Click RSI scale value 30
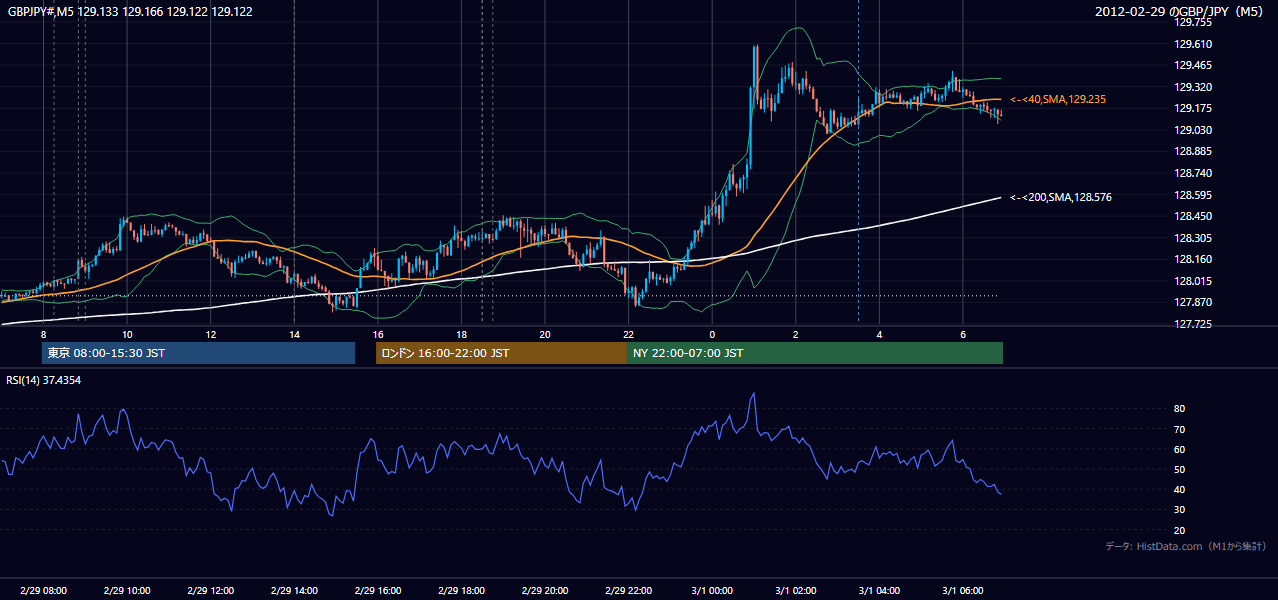The image size is (1278, 600). 1180,510
